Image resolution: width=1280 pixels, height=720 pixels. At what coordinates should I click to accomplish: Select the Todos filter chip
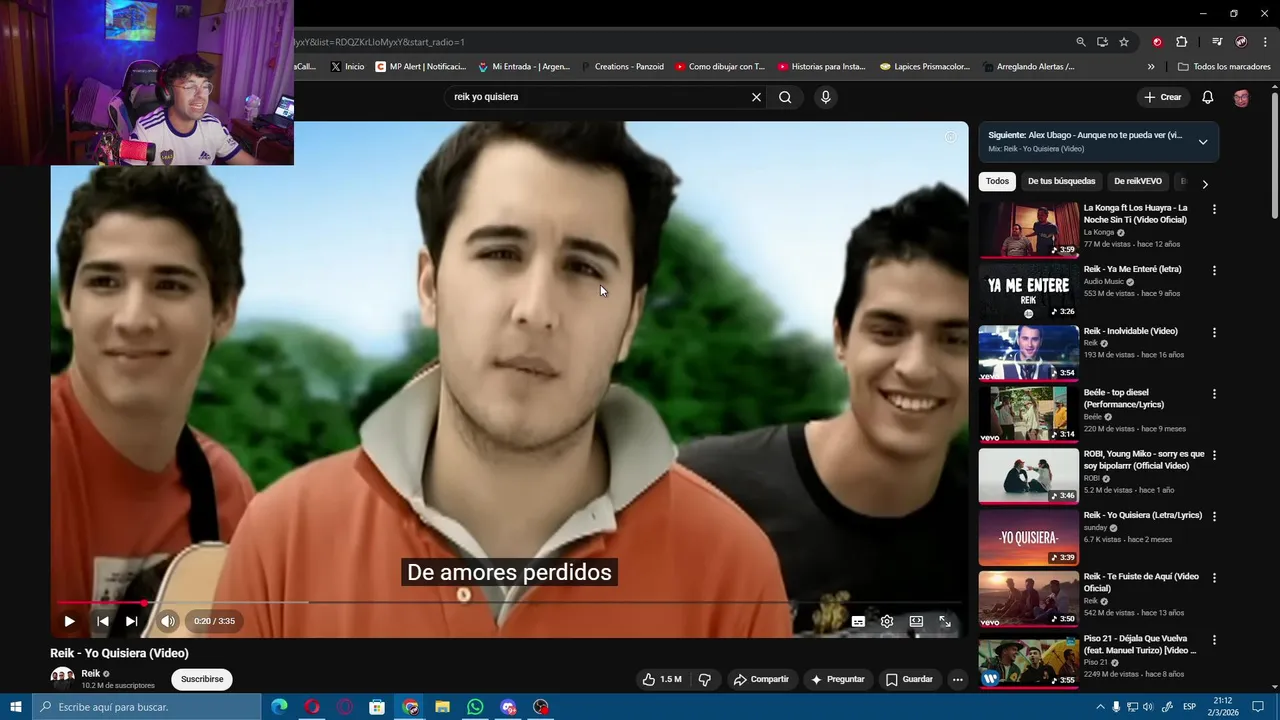[997, 181]
